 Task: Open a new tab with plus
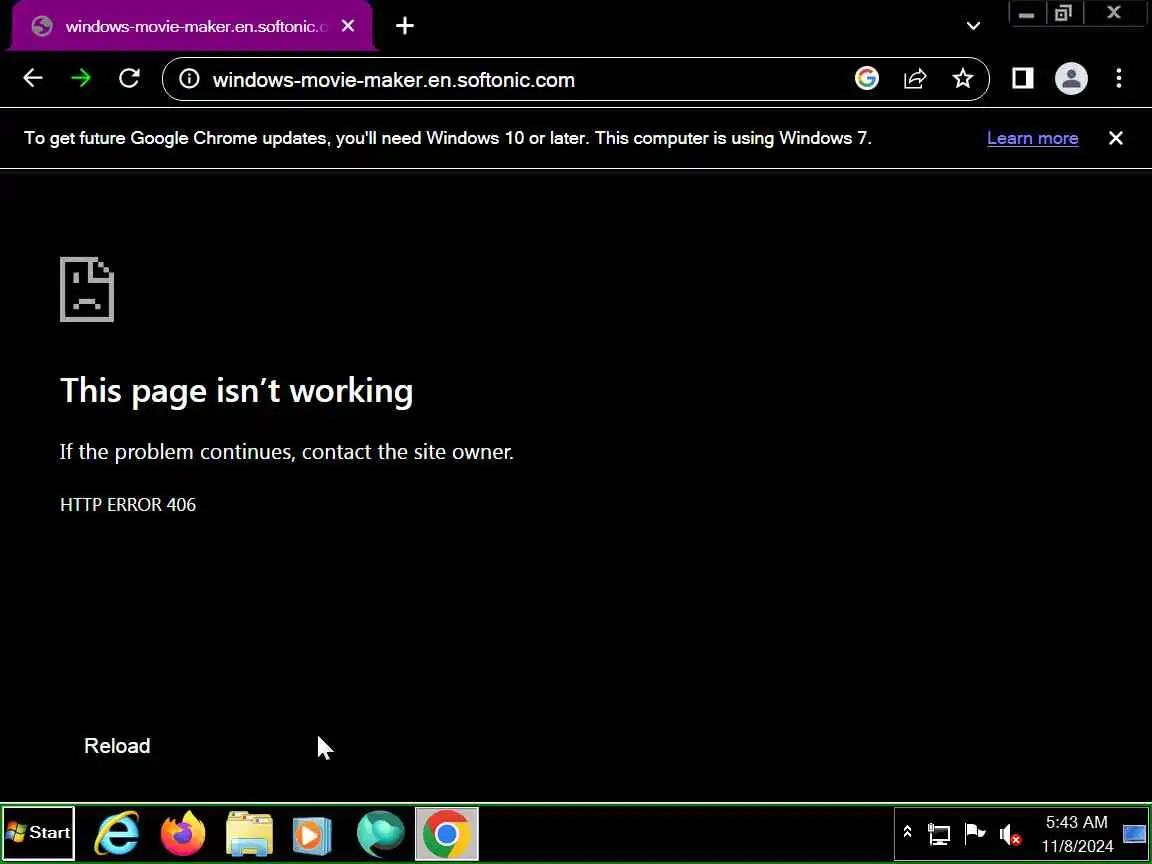click(x=405, y=26)
